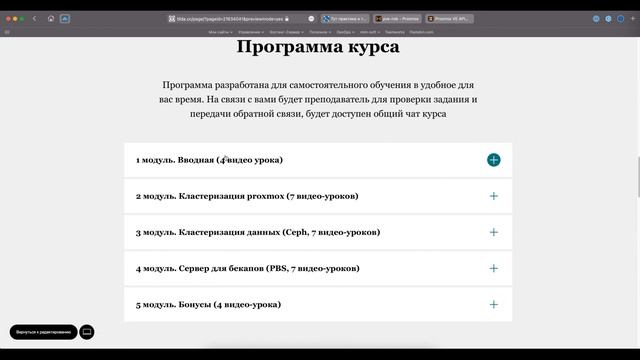Click the 'Программа курса' heading
The height and width of the screenshot is (360, 640).
tap(318, 47)
